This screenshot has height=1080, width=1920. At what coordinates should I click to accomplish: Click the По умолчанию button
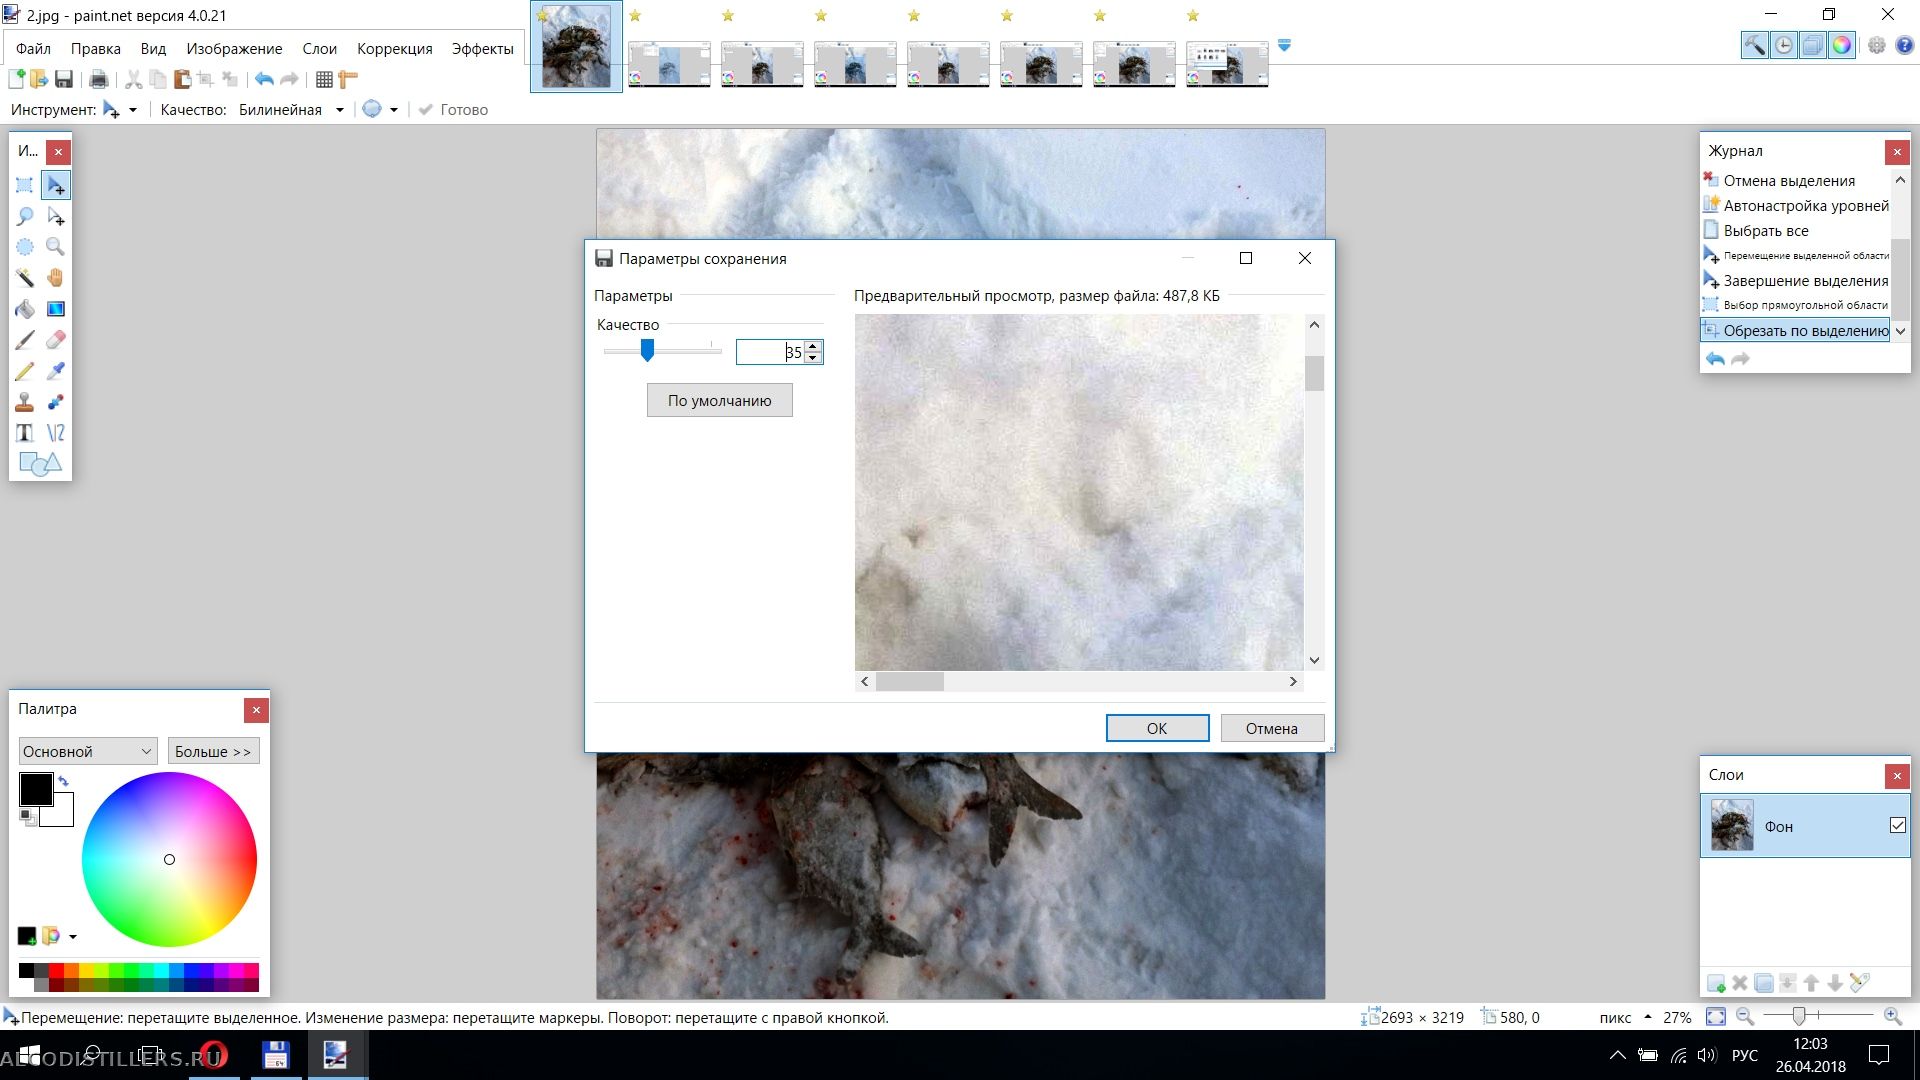pos(719,401)
